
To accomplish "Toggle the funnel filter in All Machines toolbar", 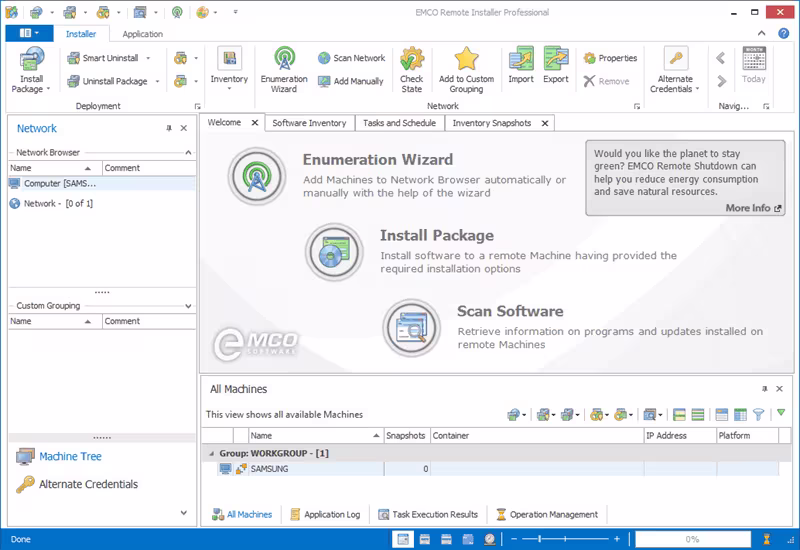I will coord(759,415).
